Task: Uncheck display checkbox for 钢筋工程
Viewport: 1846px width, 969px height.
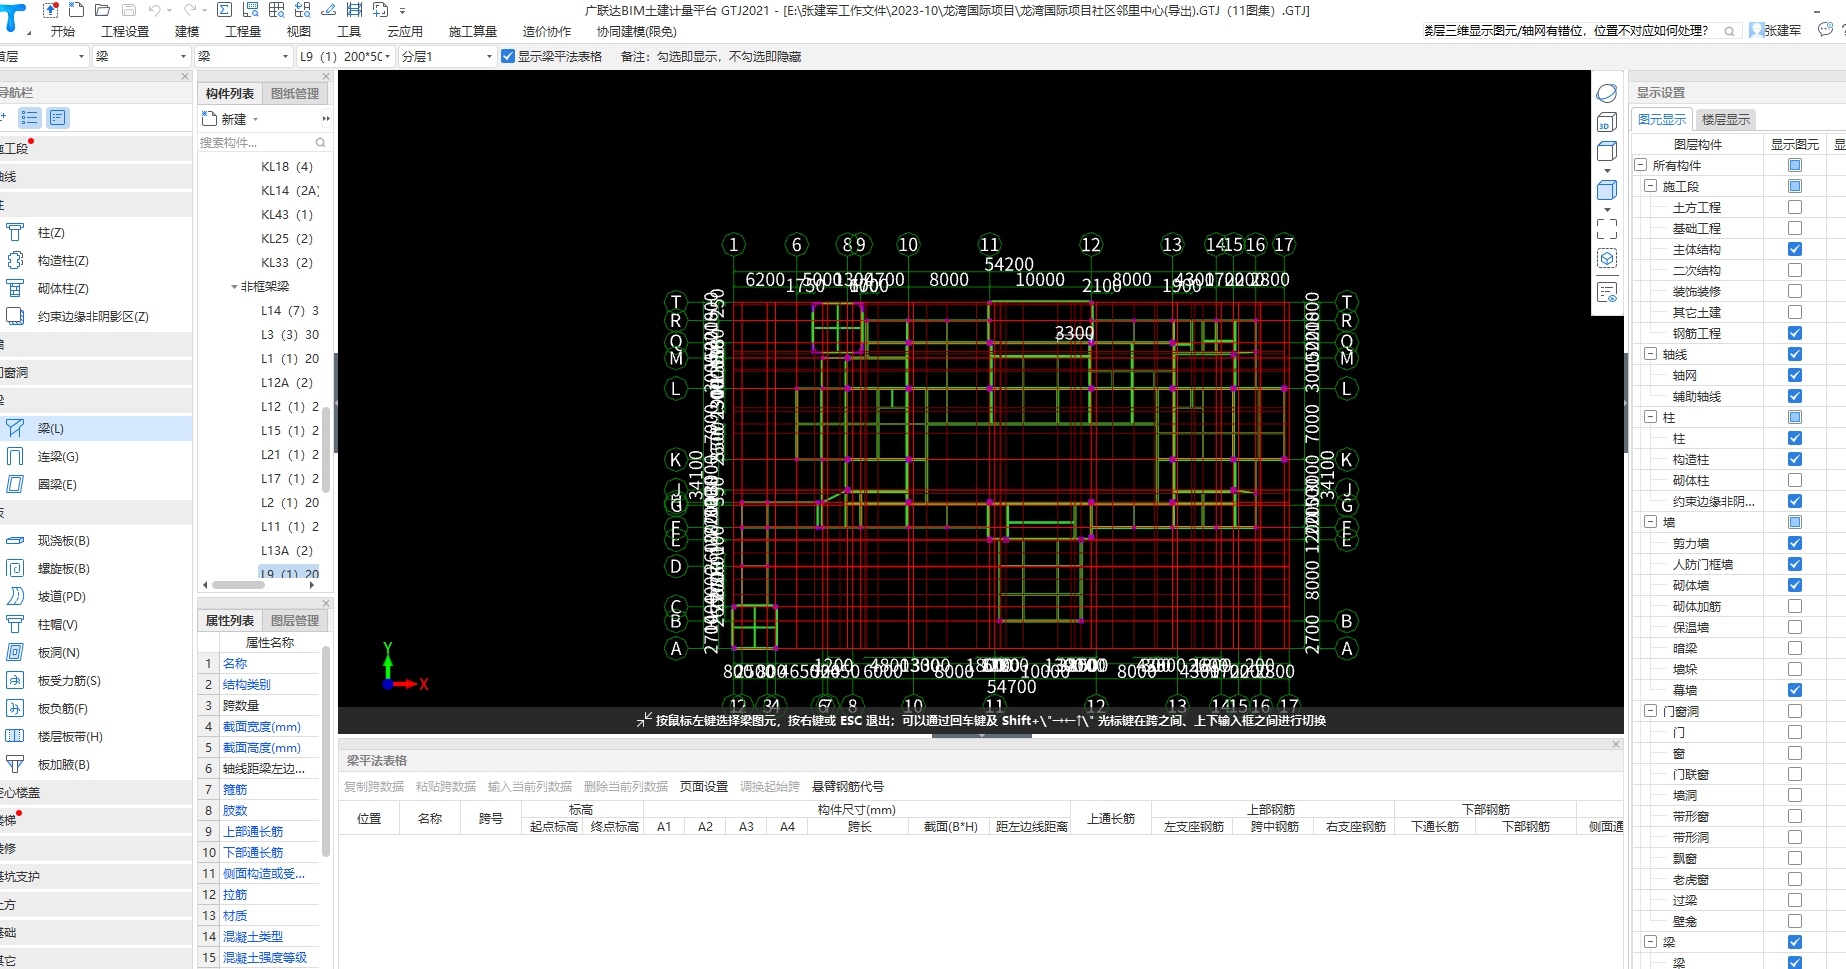Action: [x=1795, y=333]
